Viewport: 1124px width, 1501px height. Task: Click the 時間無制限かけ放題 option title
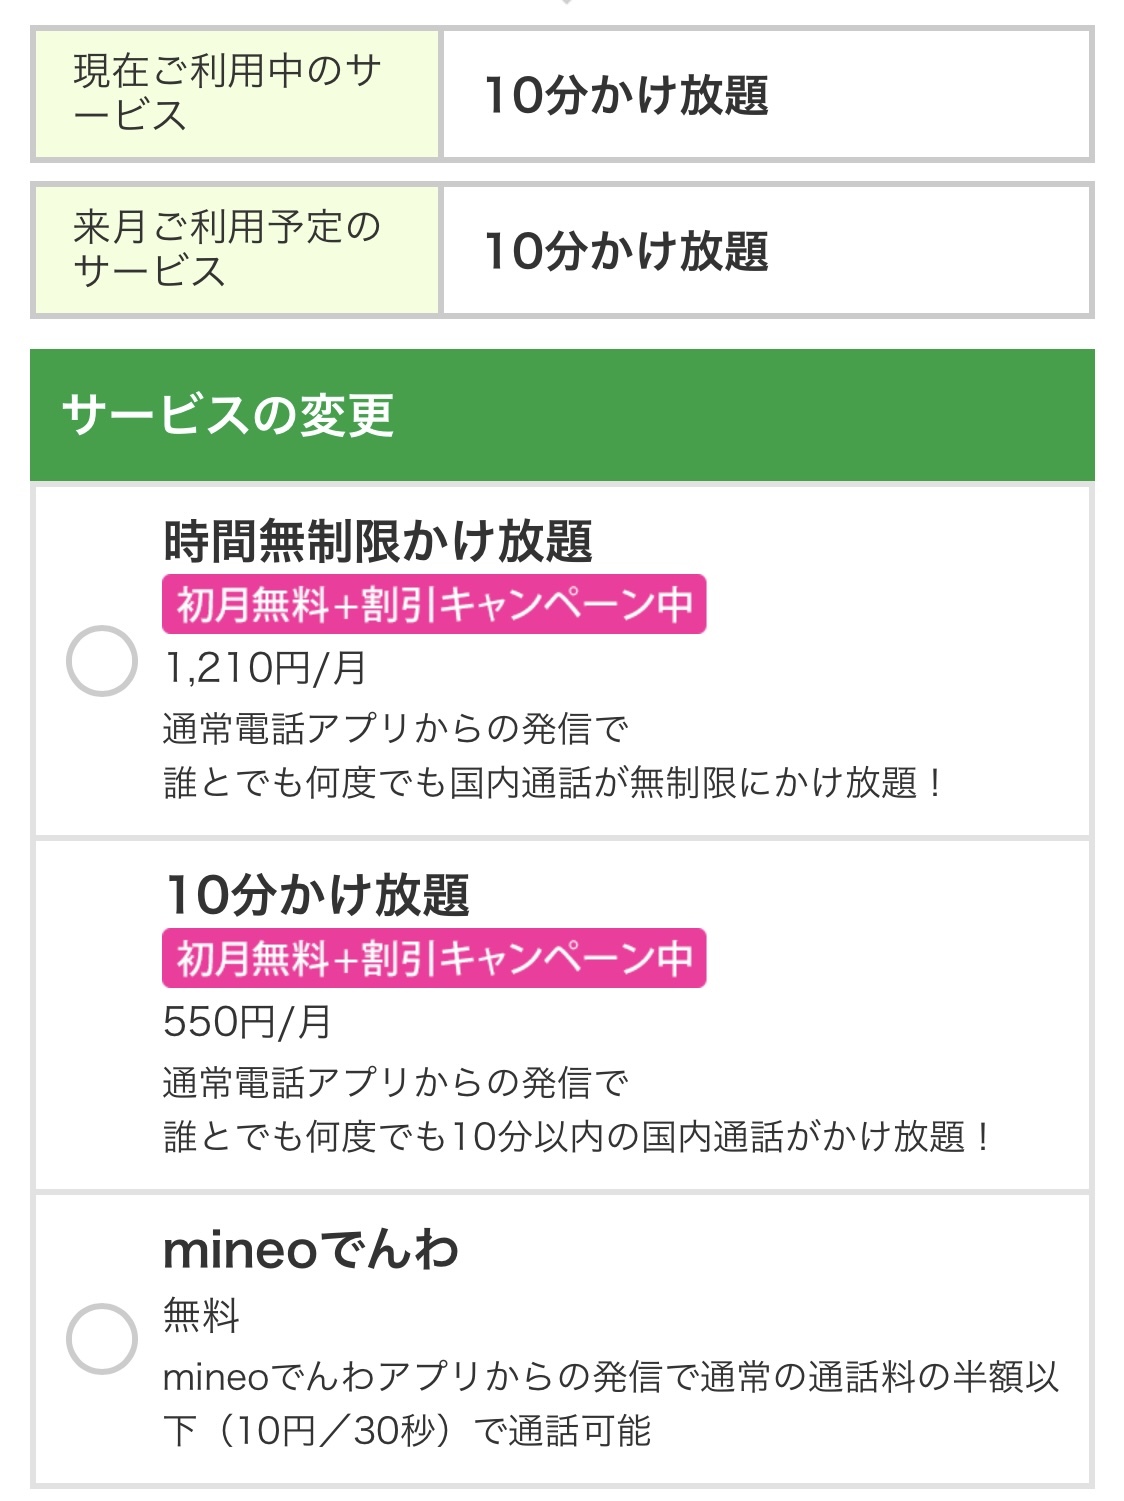tap(378, 541)
